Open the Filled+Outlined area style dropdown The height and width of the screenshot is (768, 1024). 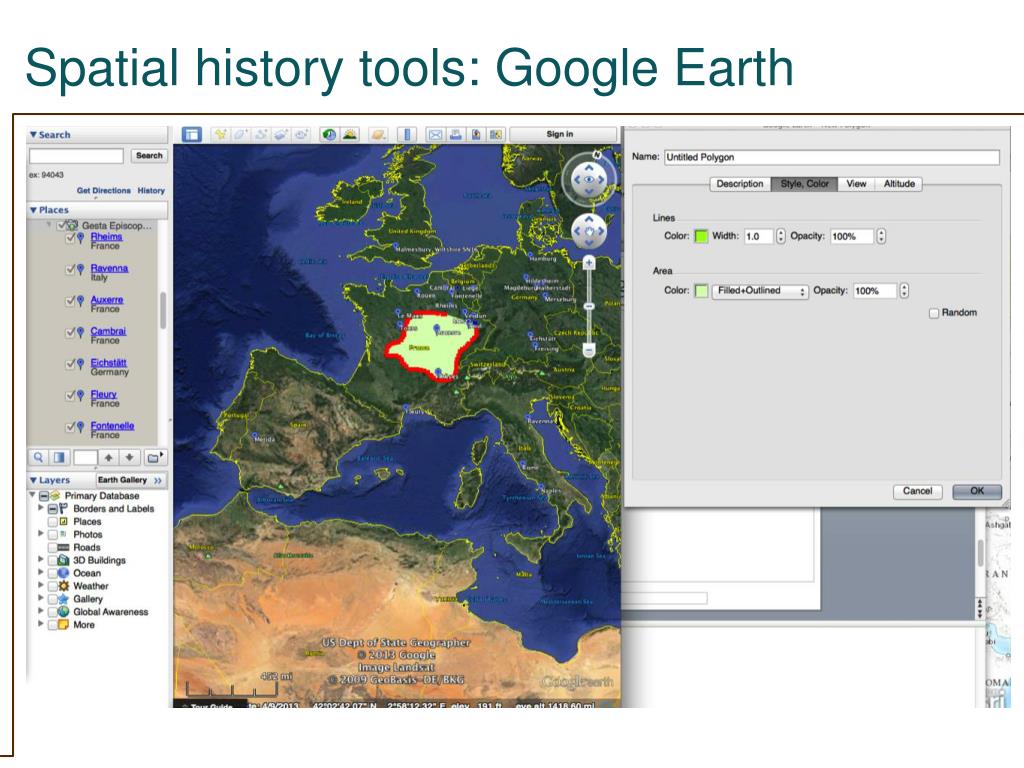760,291
